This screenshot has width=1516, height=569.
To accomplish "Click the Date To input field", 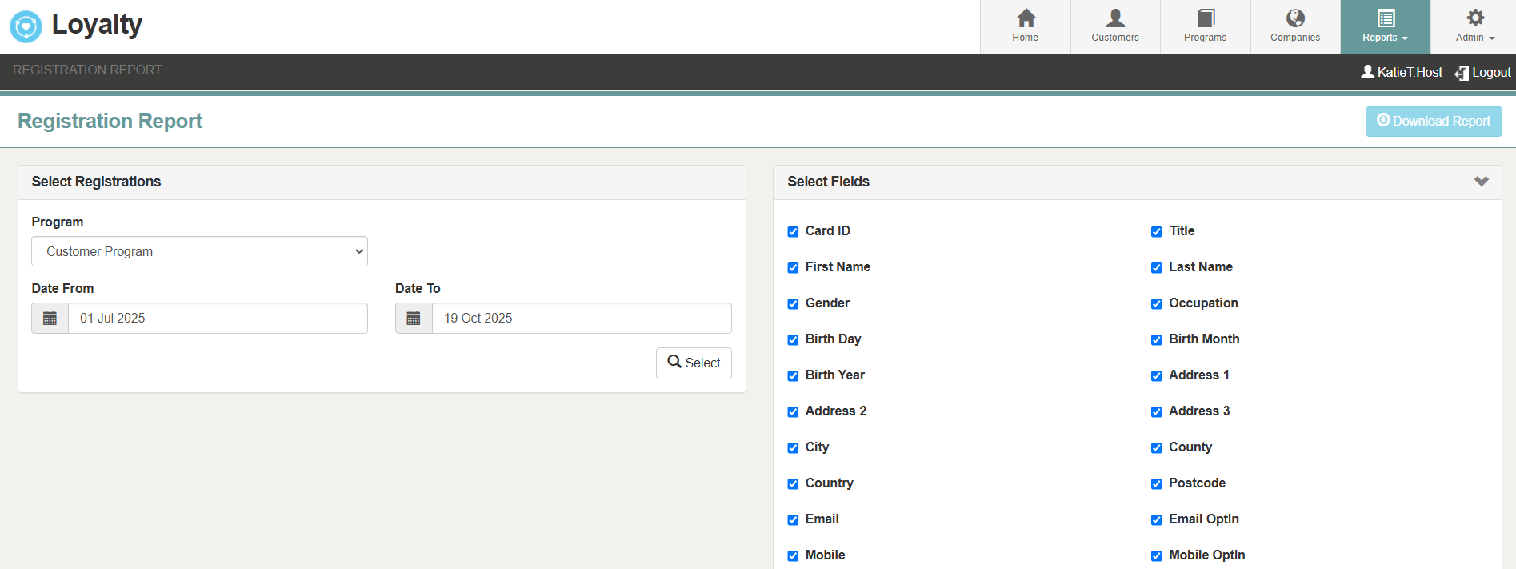I will (581, 319).
